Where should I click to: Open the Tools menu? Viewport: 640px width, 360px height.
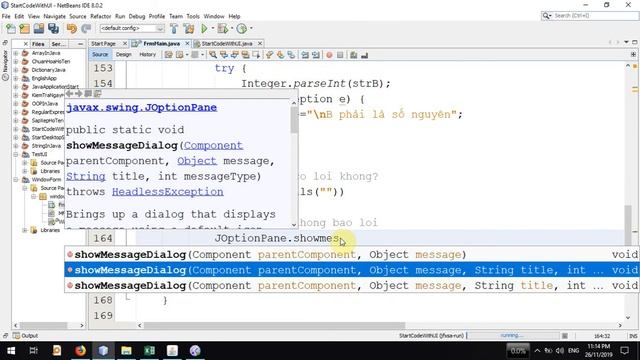[193, 16]
